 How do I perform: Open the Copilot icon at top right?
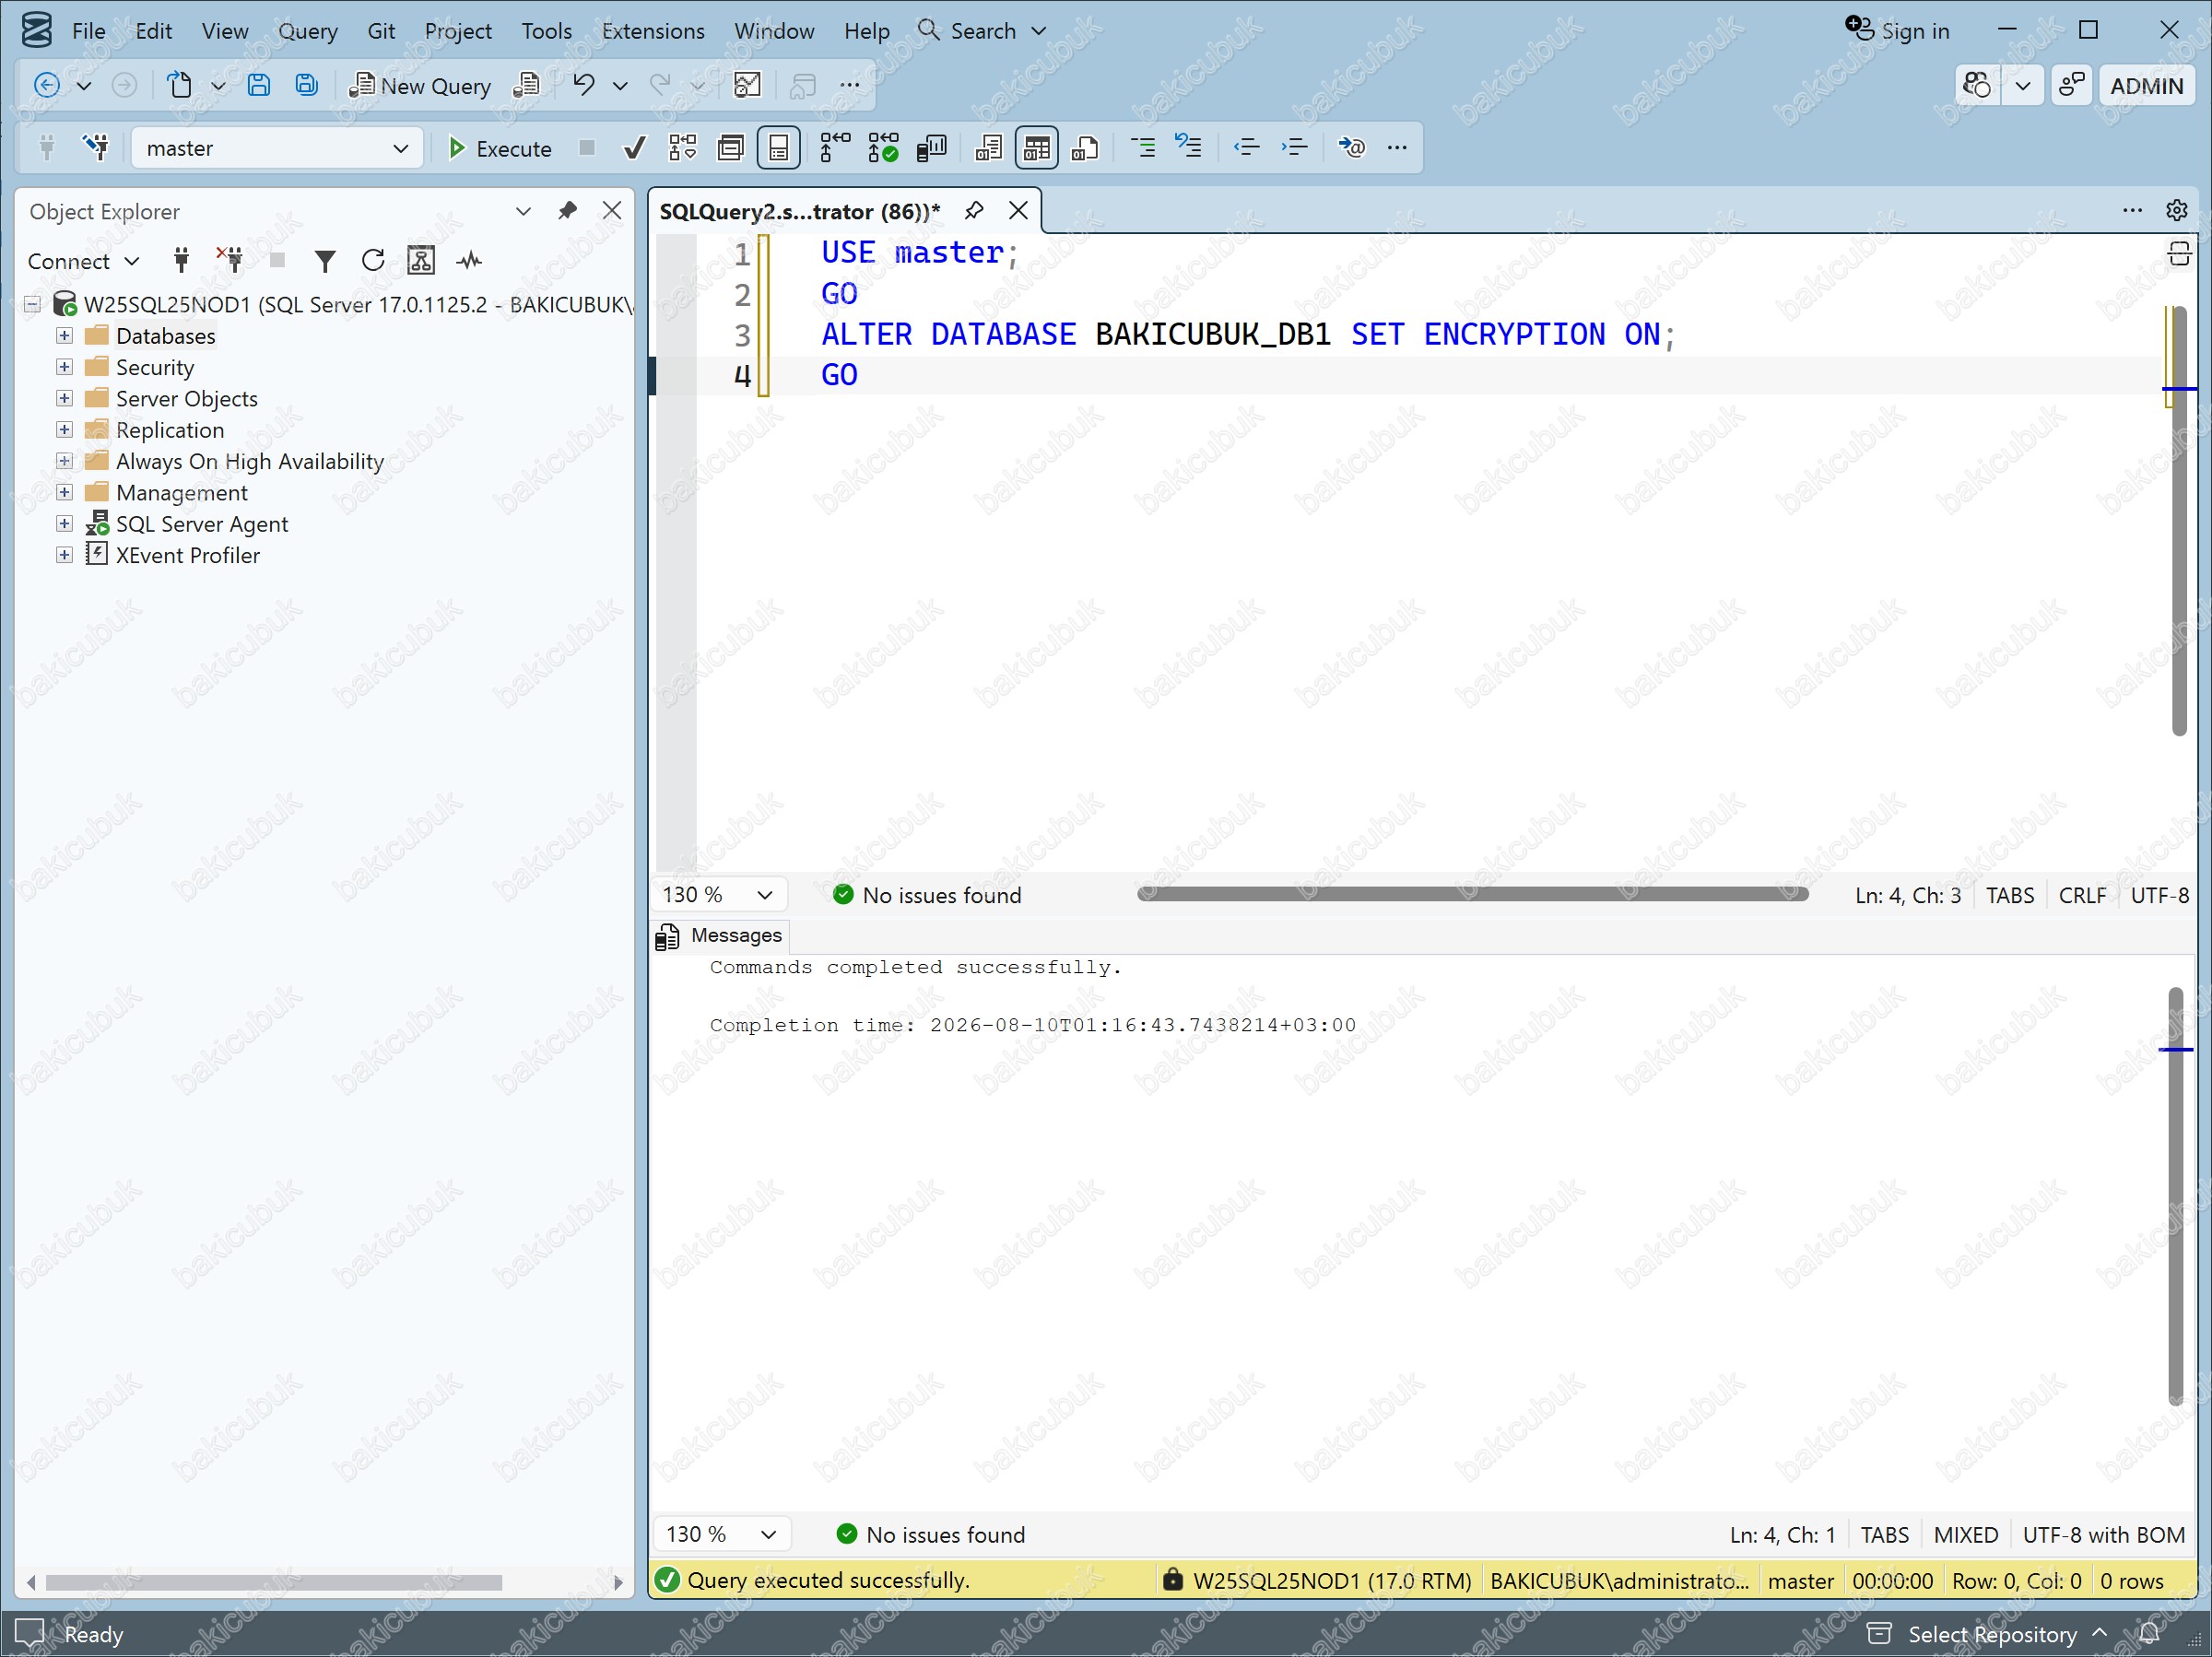1977,86
